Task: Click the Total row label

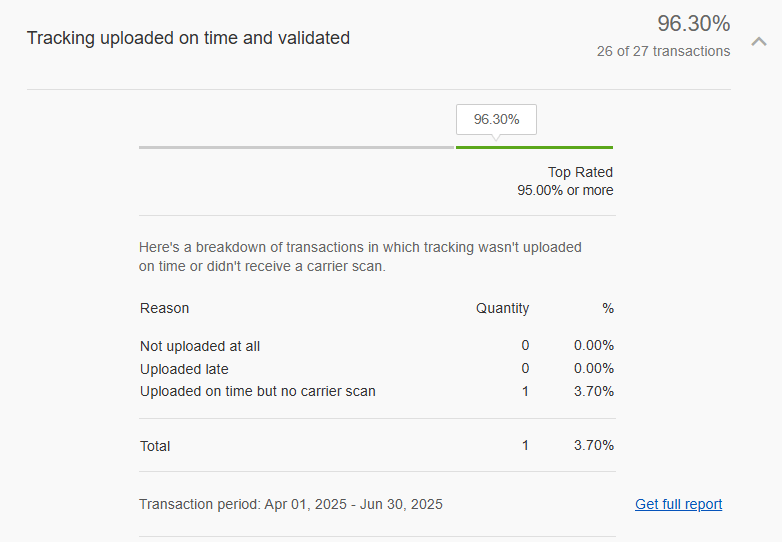Action: pyautogui.click(x=155, y=446)
